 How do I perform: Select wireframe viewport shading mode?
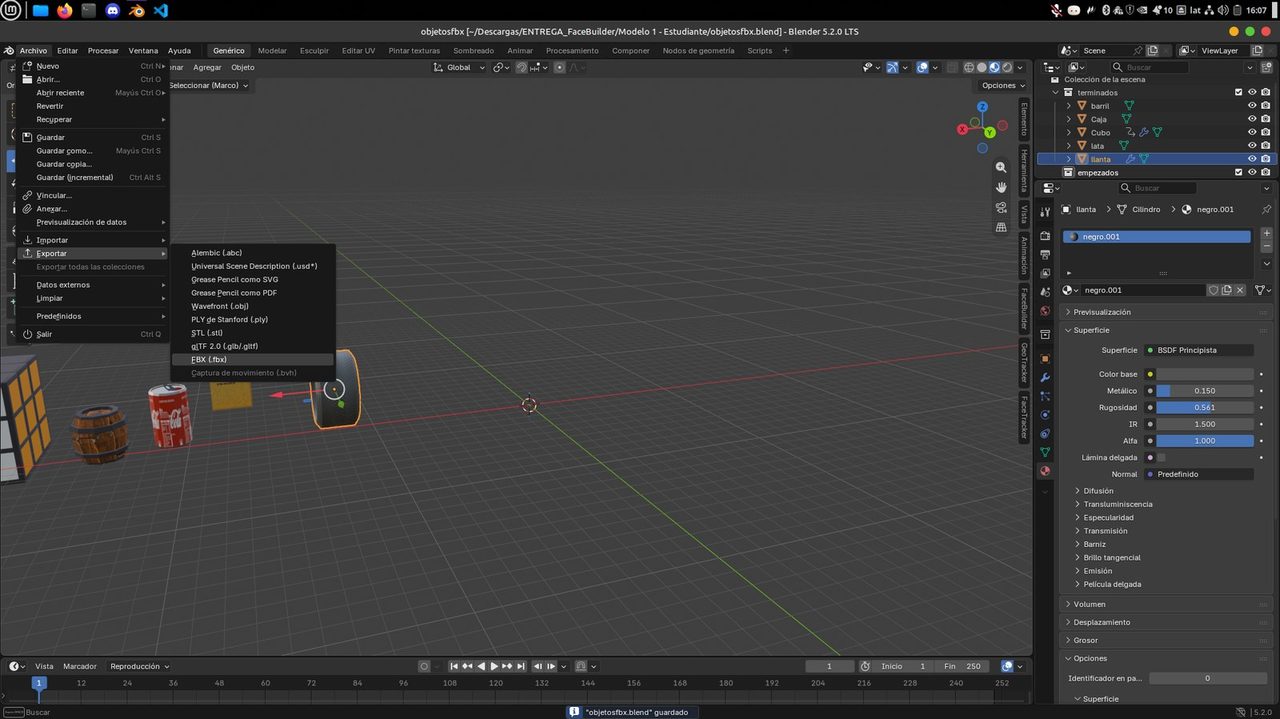pos(969,67)
